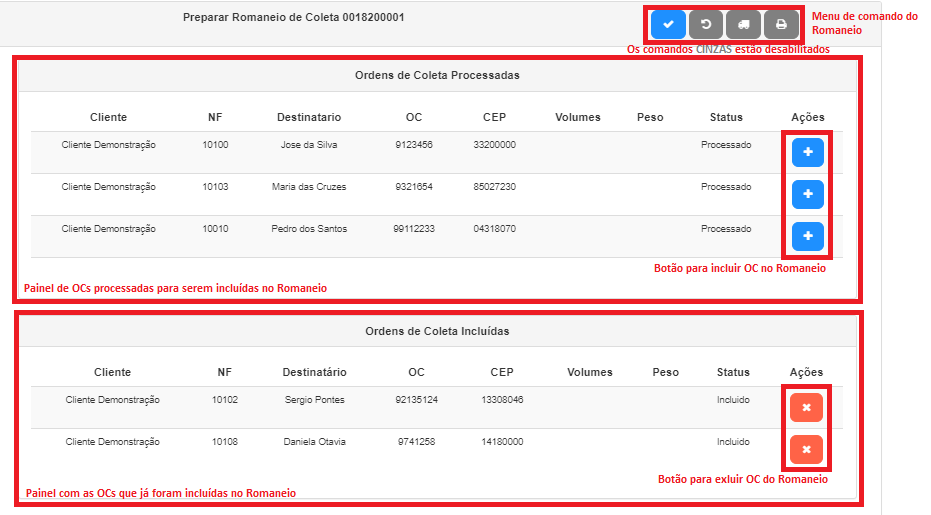Click the page title Preparar Romaneio de Coleta
Viewport: 931px width, 515px height.
pyautogui.click(x=294, y=17)
